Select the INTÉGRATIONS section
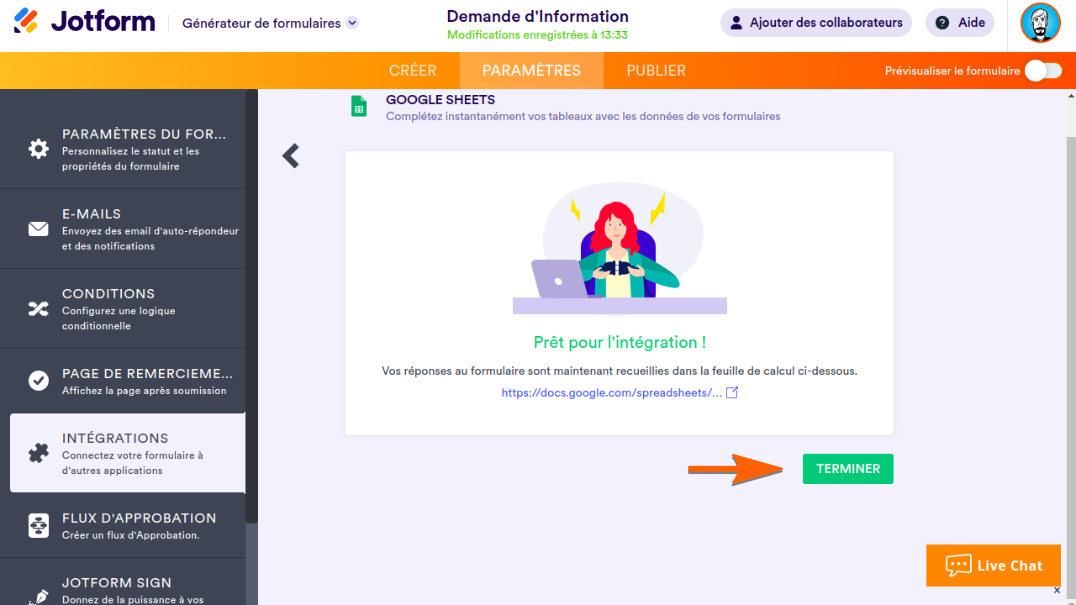Screen dimensions: 1076x605 128,453
